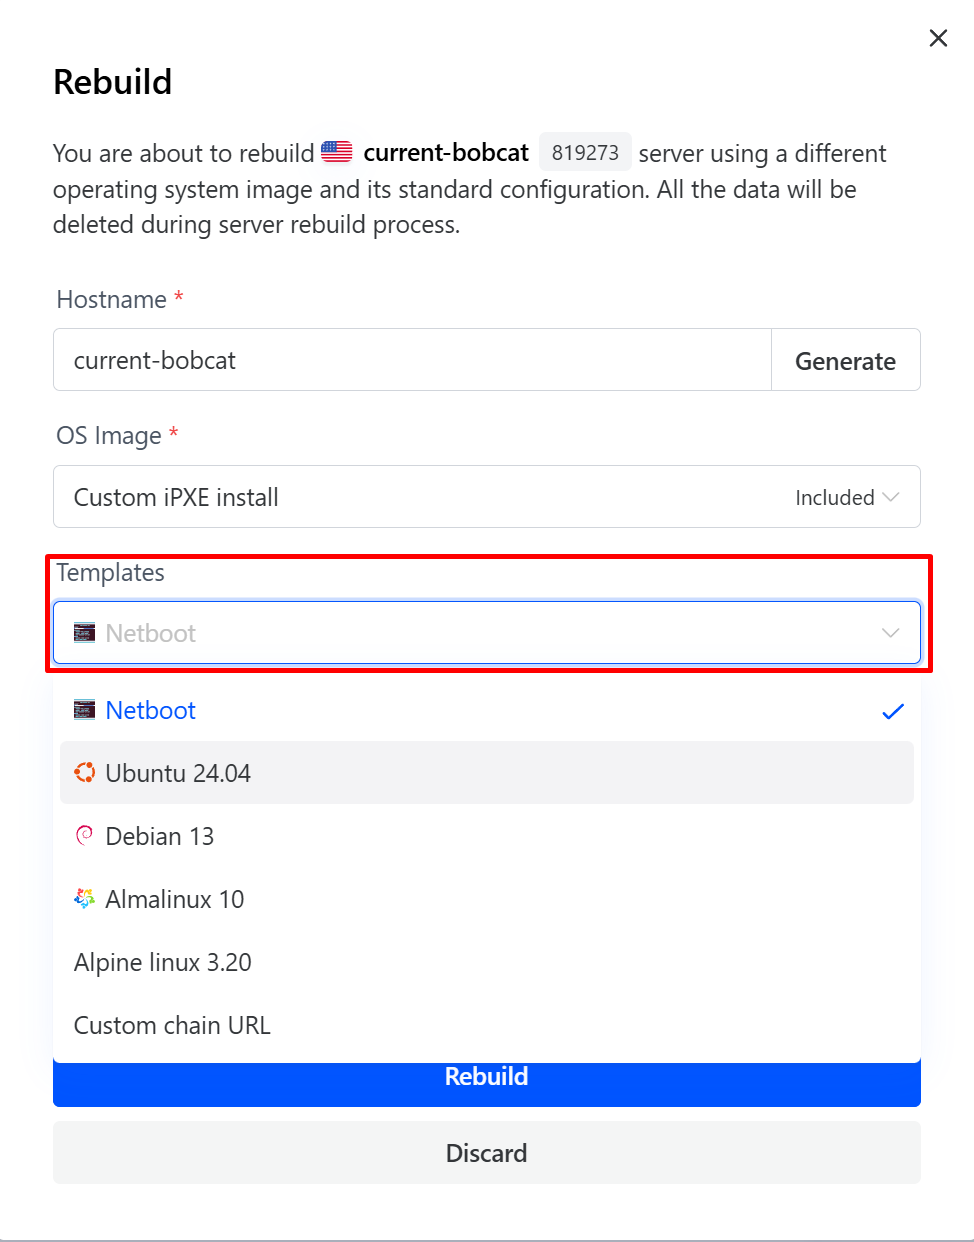
Task: Click the Debian swirl icon
Action: (85, 835)
